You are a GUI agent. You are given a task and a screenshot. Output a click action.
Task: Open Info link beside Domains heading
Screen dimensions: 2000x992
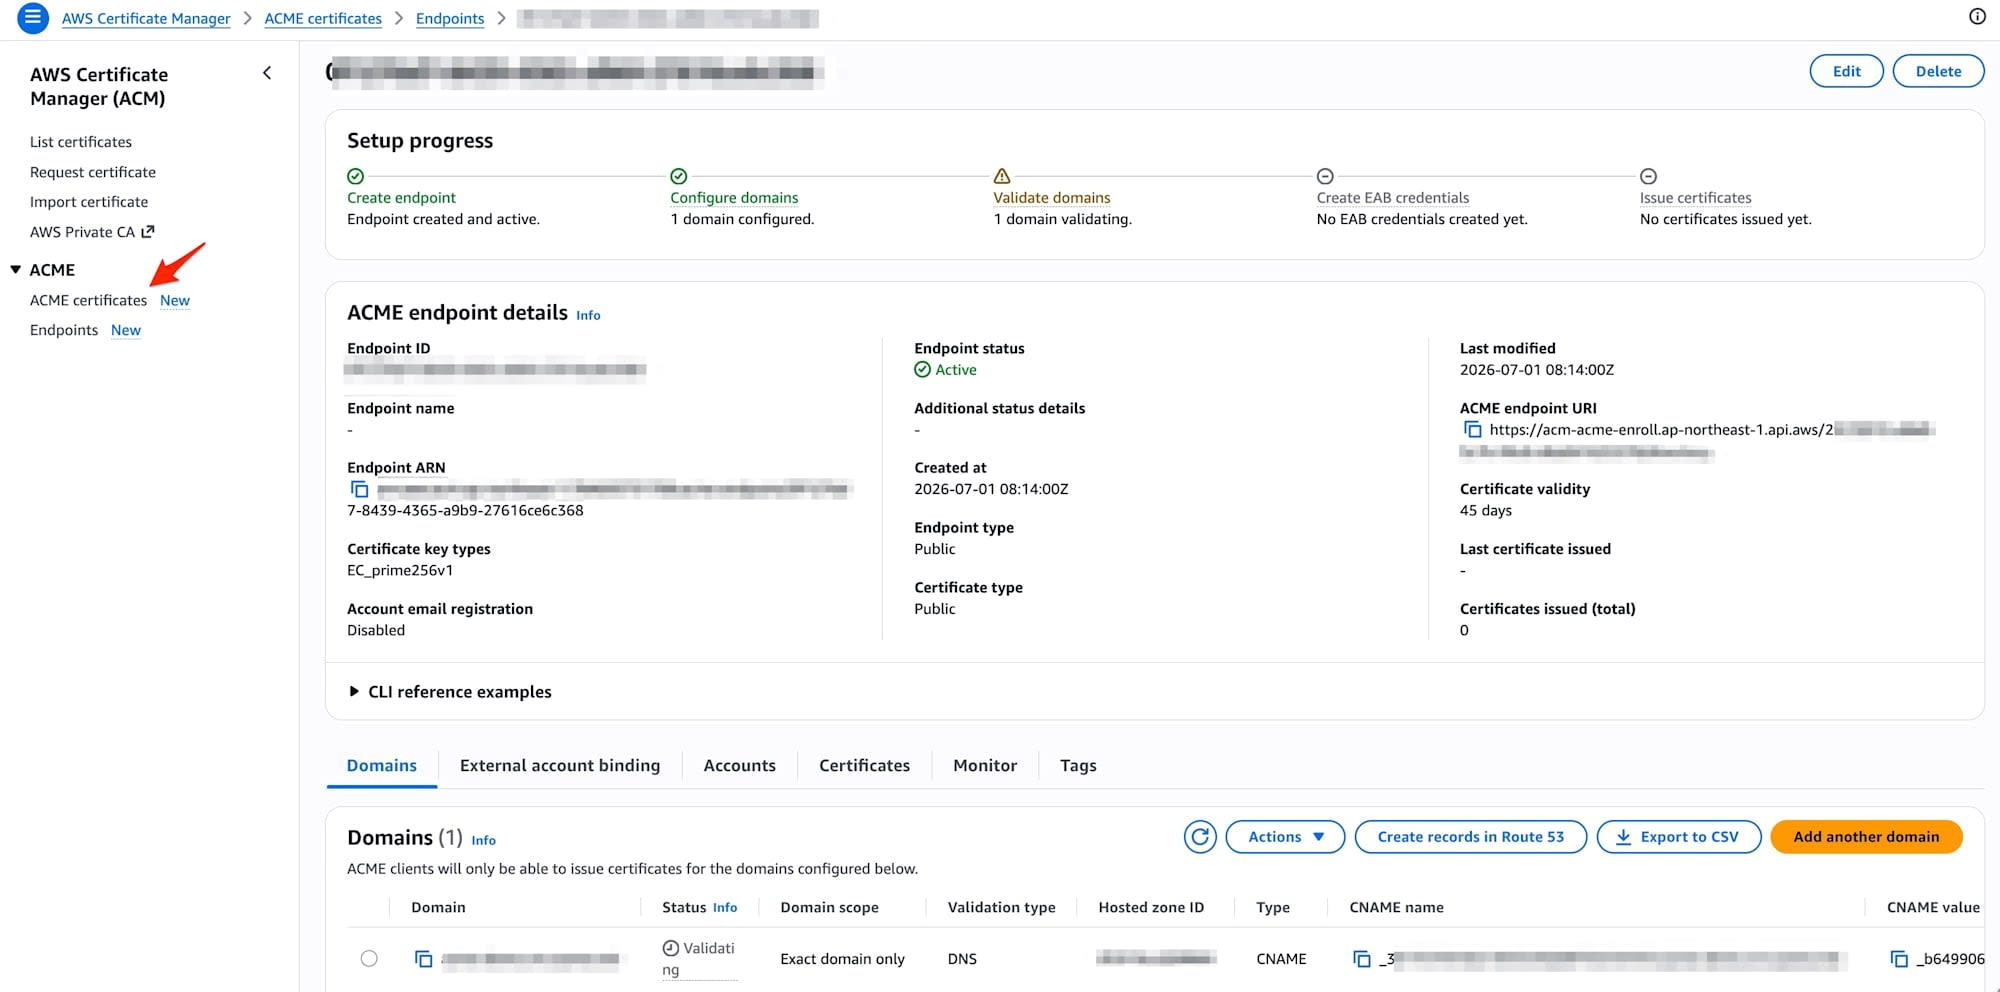[x=483, y=840]
